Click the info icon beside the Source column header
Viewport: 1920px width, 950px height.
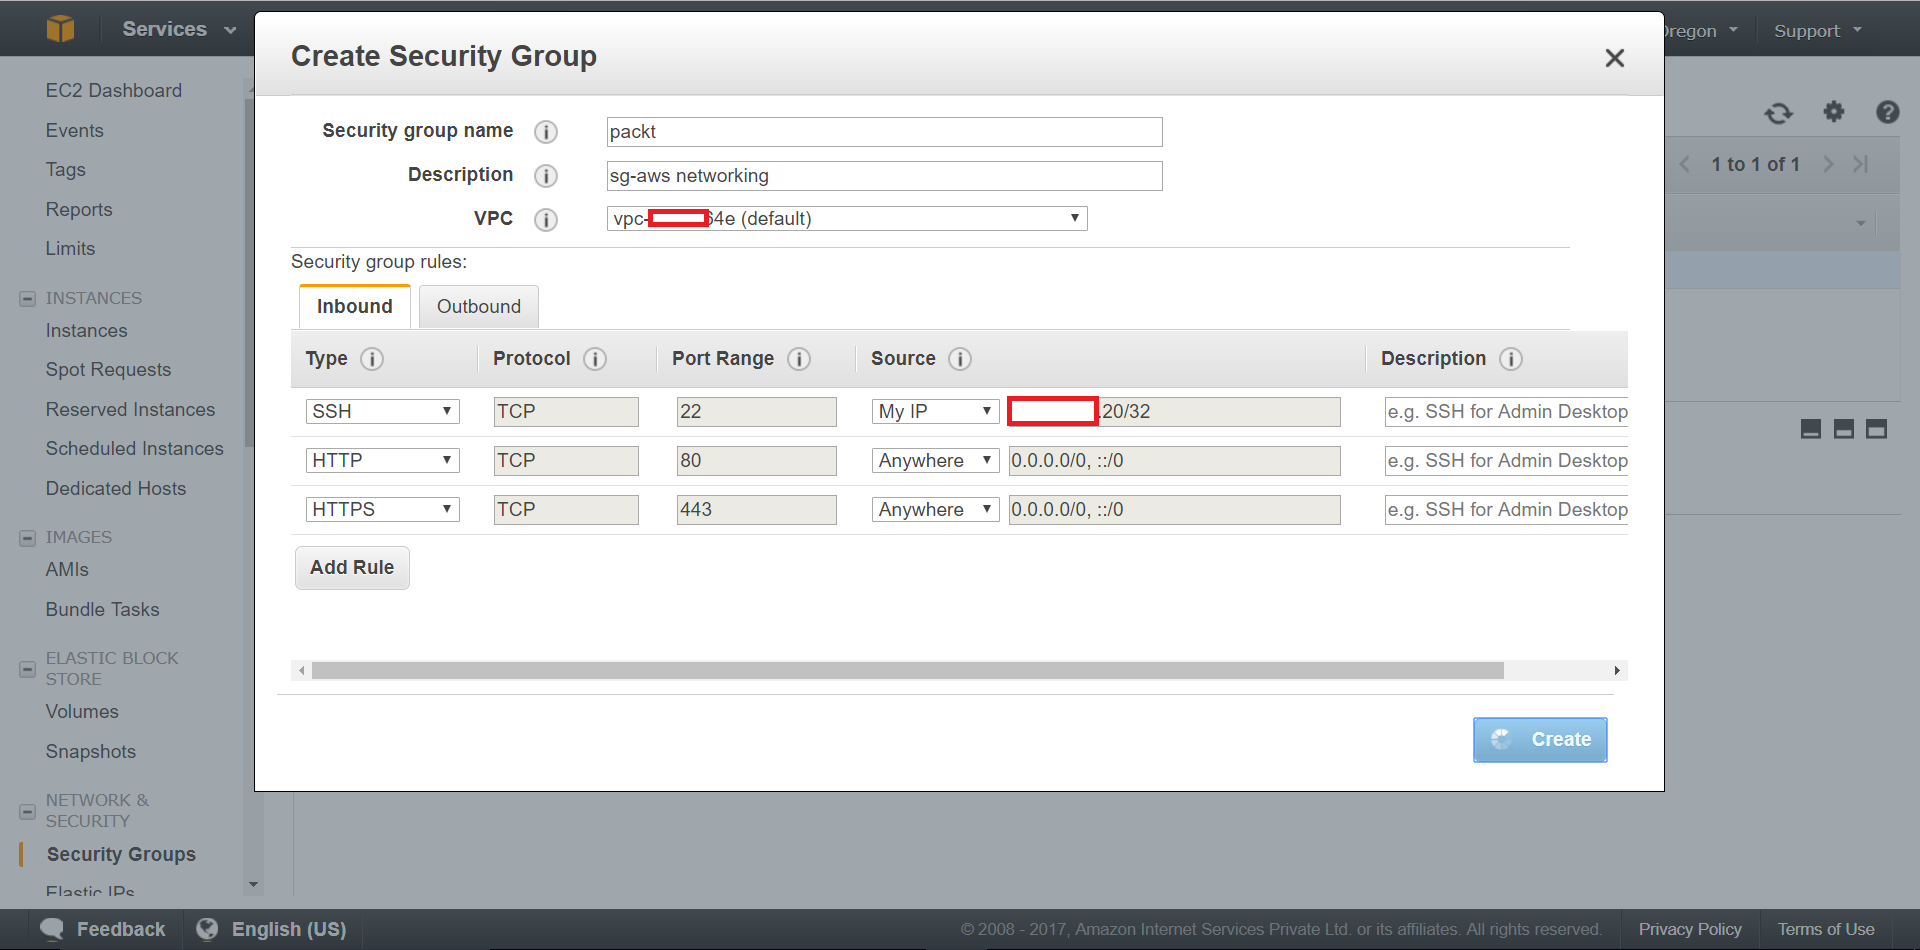959,358
